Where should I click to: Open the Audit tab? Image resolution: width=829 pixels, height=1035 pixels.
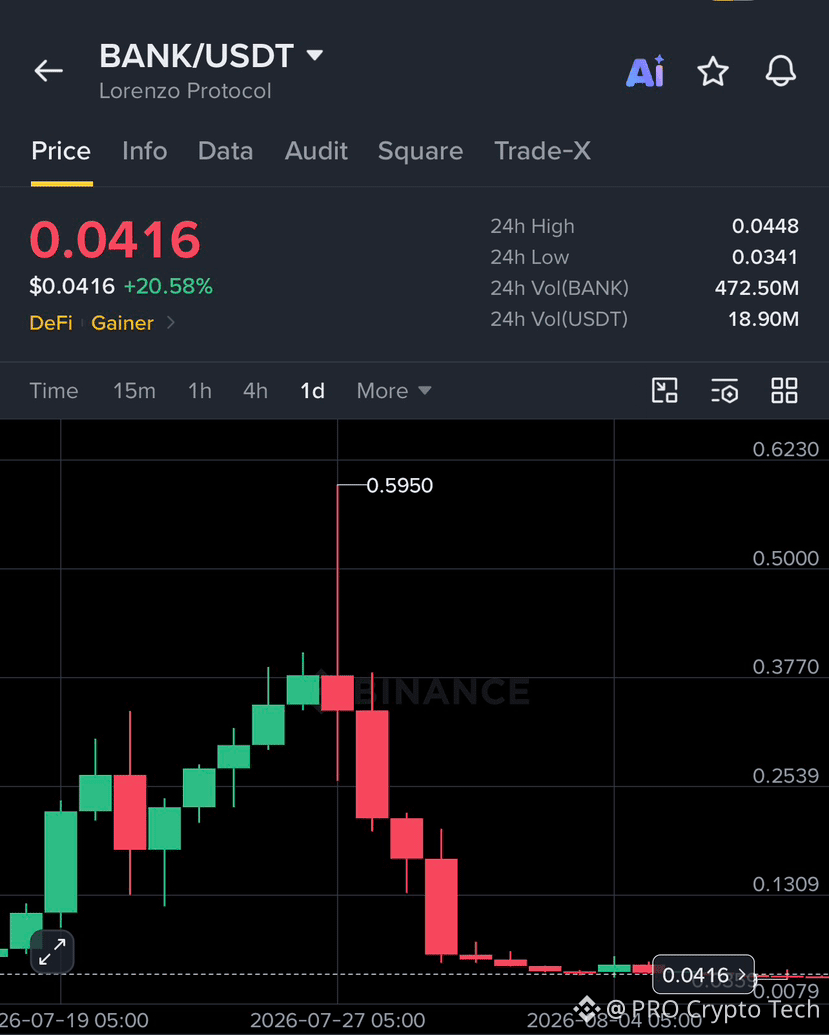[316, 151]
